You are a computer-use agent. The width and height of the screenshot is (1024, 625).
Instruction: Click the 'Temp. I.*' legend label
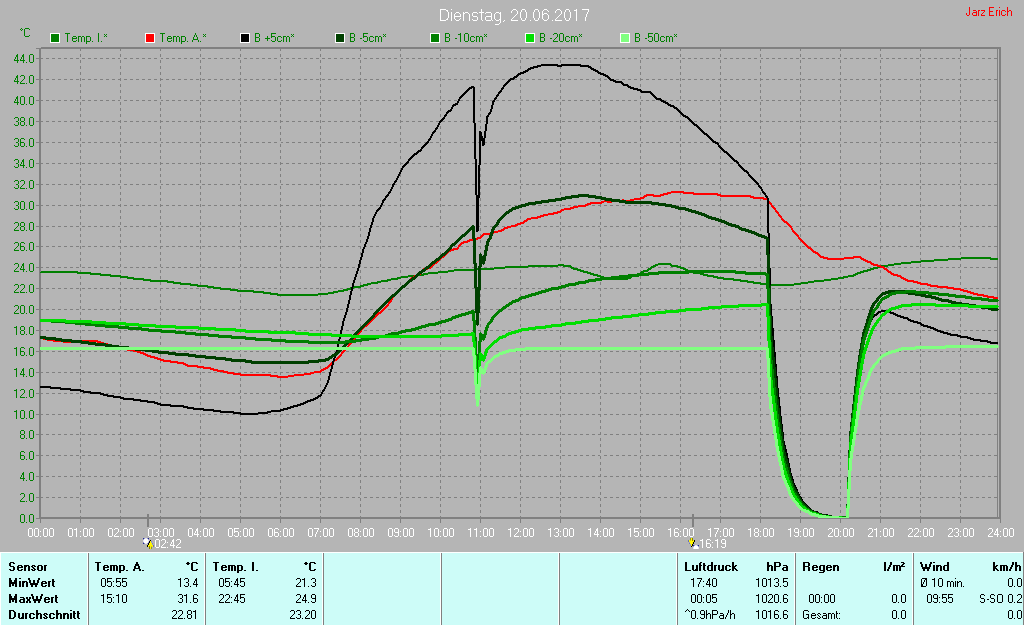[86, 38]
